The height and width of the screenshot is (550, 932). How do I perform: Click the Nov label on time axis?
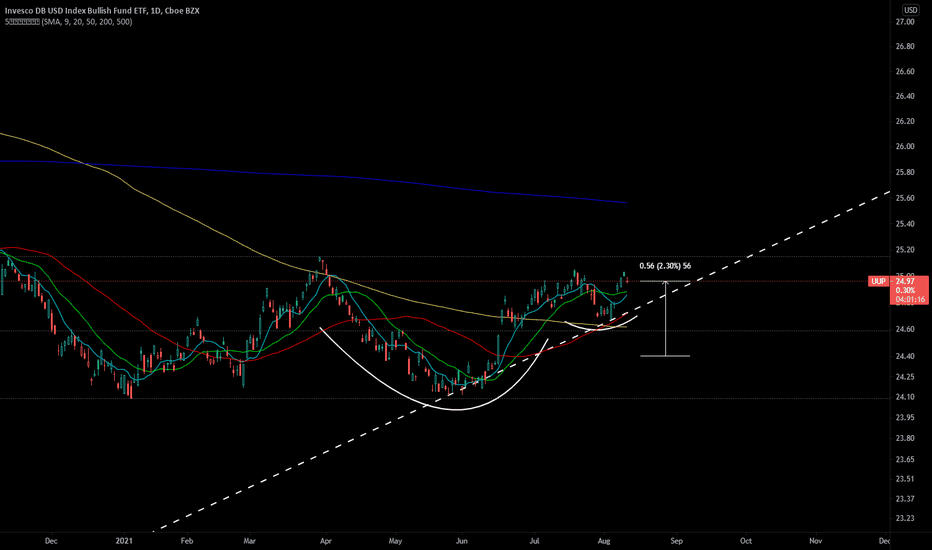click(816, 541)
